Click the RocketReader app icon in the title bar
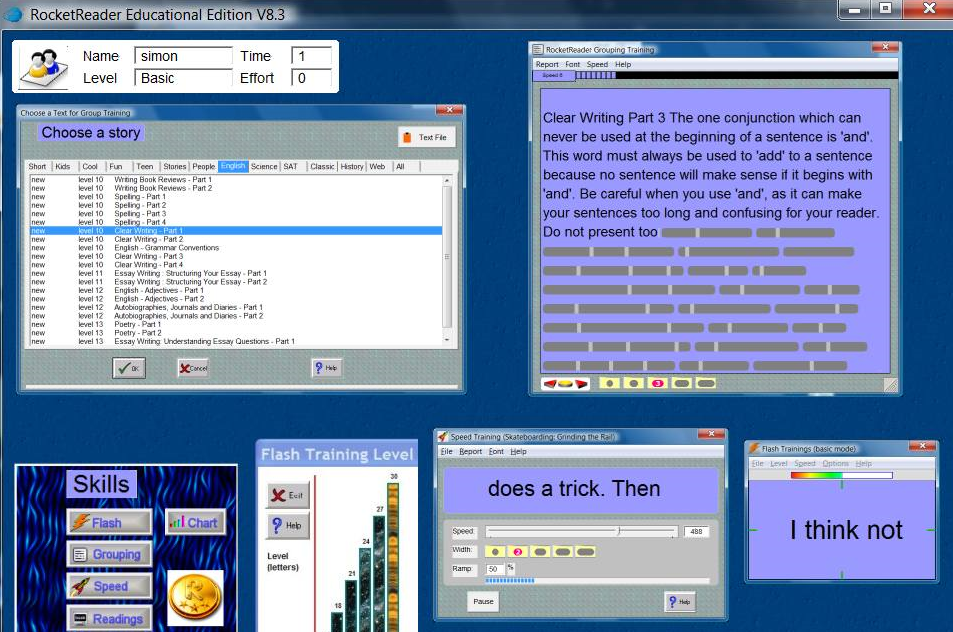This screenshot has height=632, width=953. (x=13, y=15)
